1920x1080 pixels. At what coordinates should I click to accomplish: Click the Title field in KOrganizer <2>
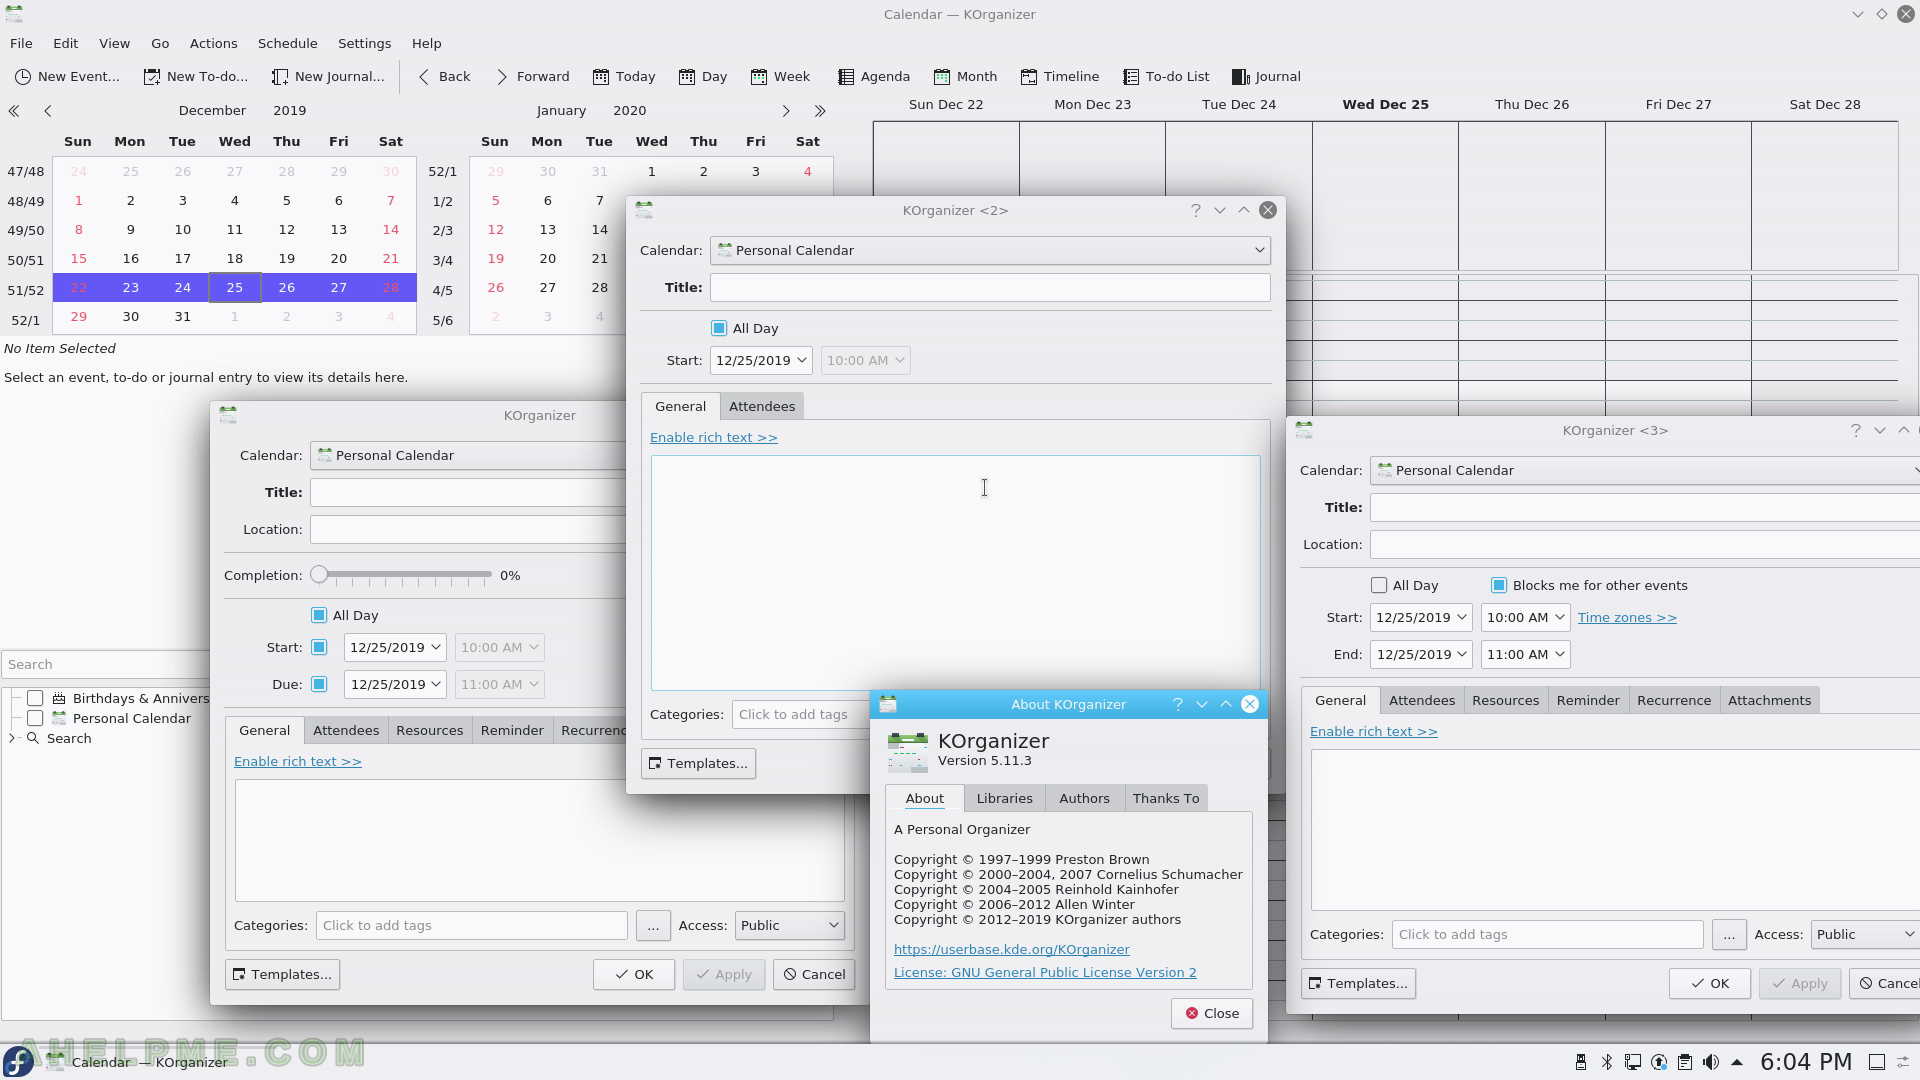(990, 287)
